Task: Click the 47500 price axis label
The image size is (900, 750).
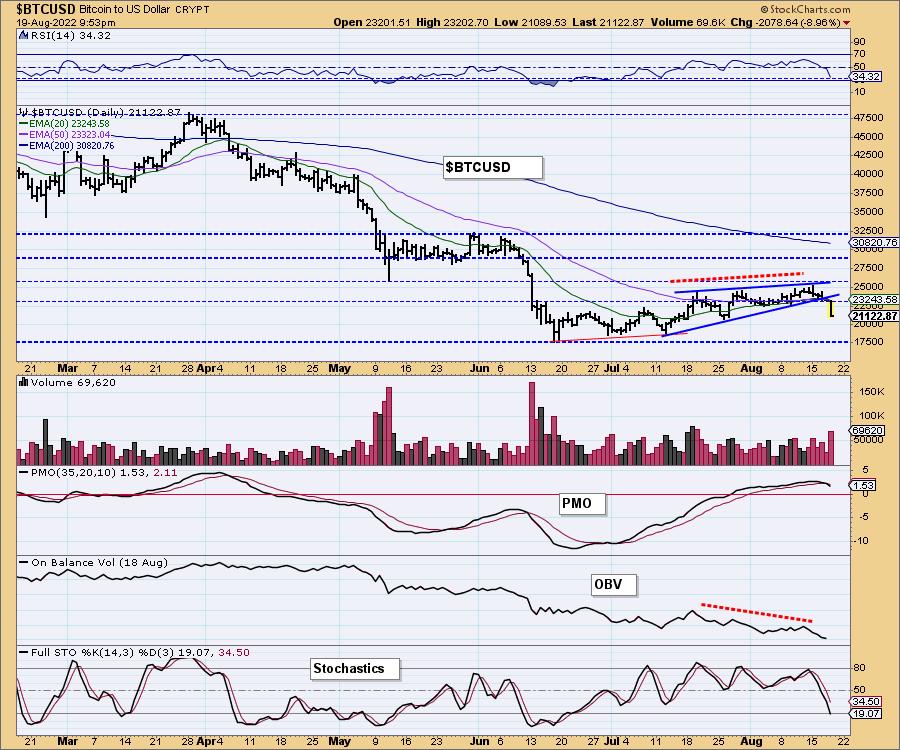Action: point(868,118)
